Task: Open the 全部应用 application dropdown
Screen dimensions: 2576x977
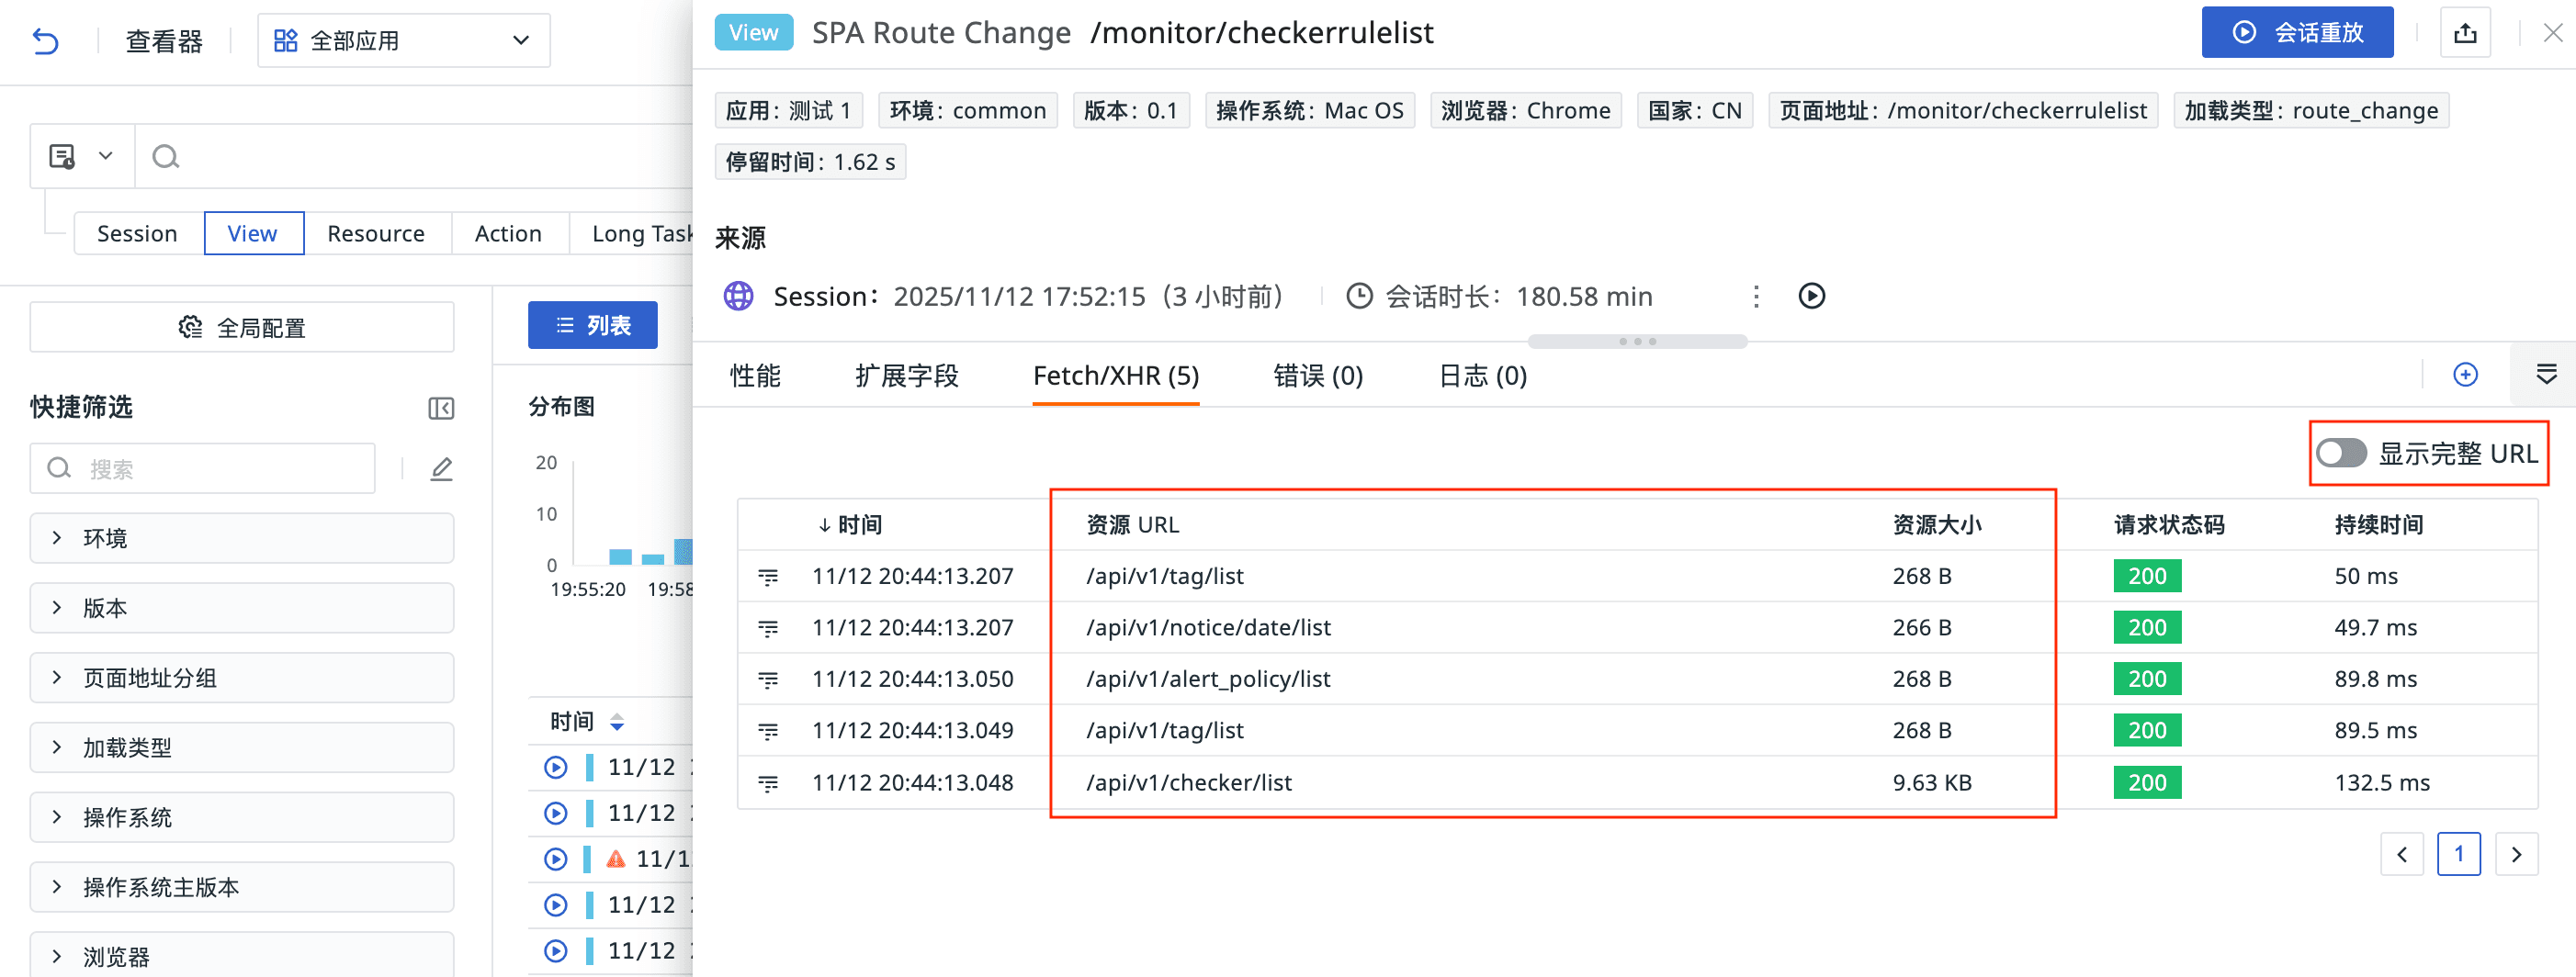Action: coord(403,41)
